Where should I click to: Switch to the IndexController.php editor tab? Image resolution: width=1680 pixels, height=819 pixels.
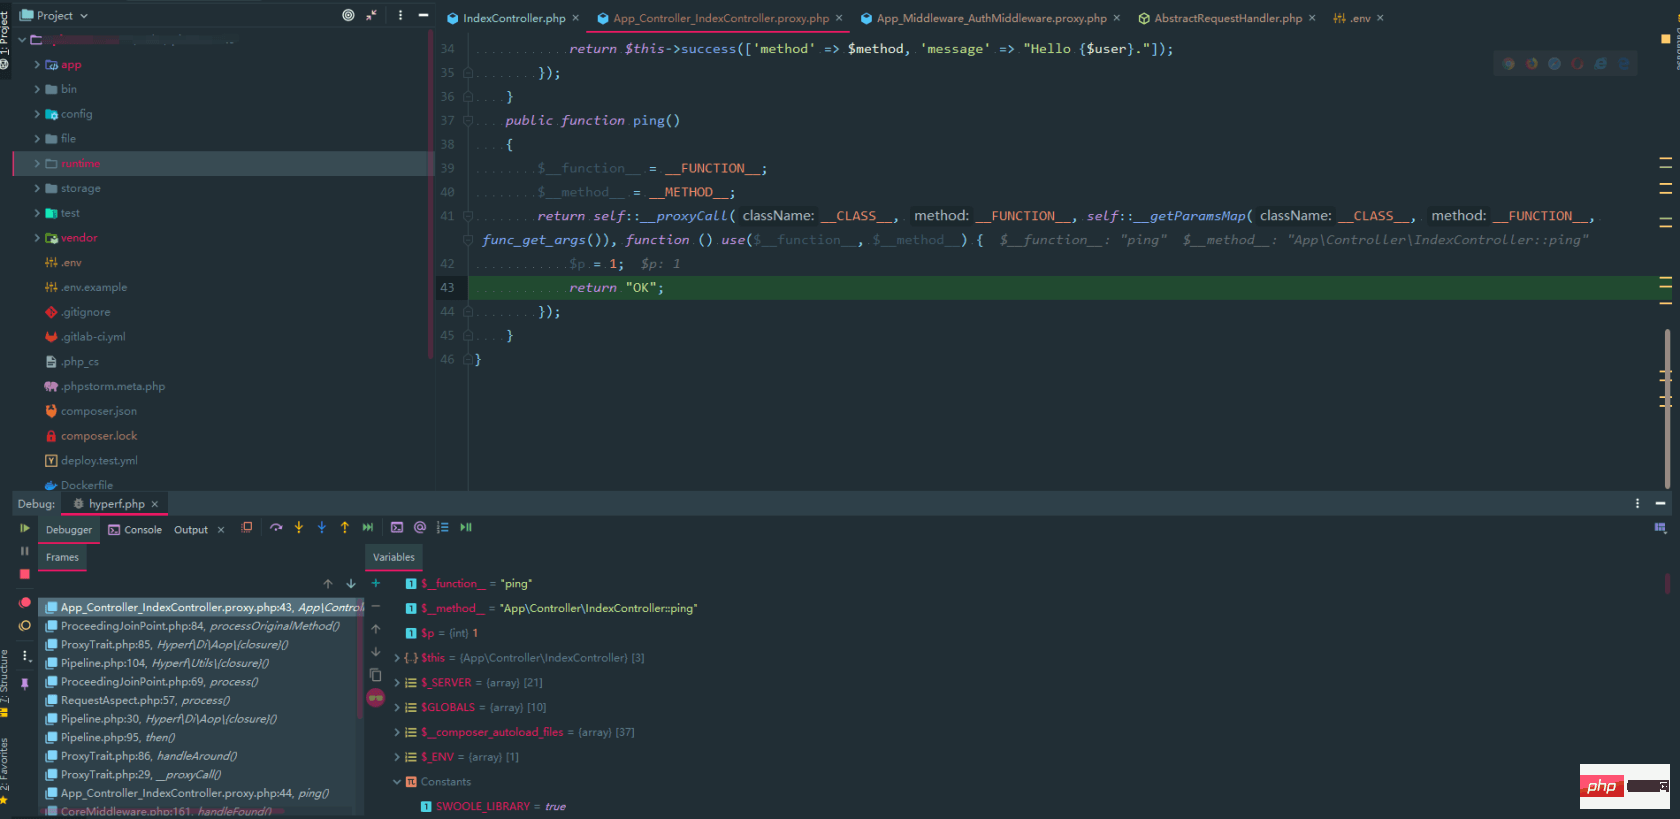coord(513,18)
